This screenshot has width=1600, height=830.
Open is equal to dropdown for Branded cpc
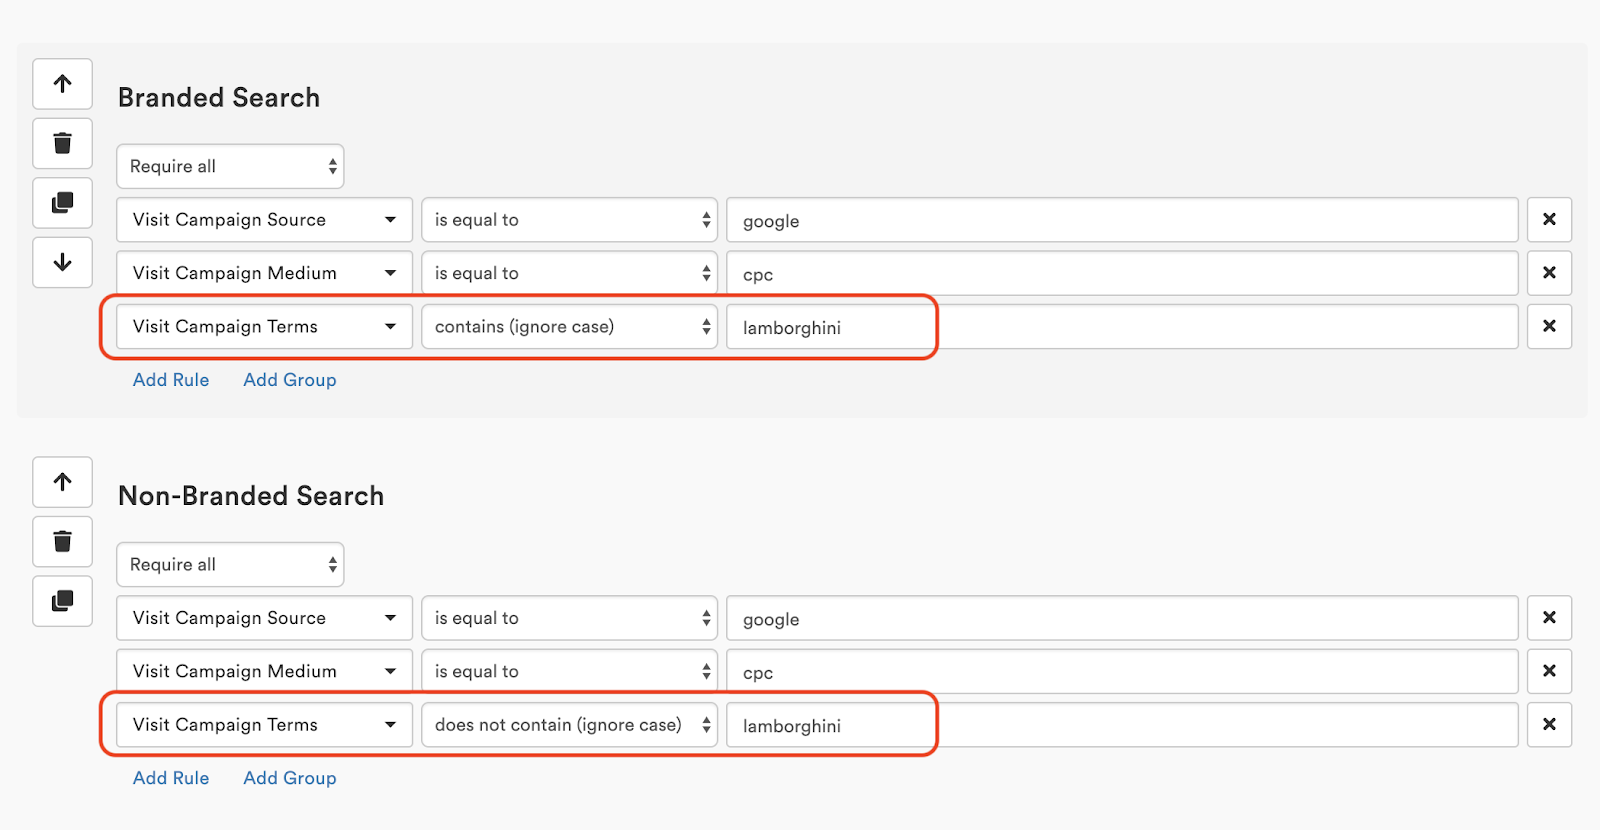[570, 273]
